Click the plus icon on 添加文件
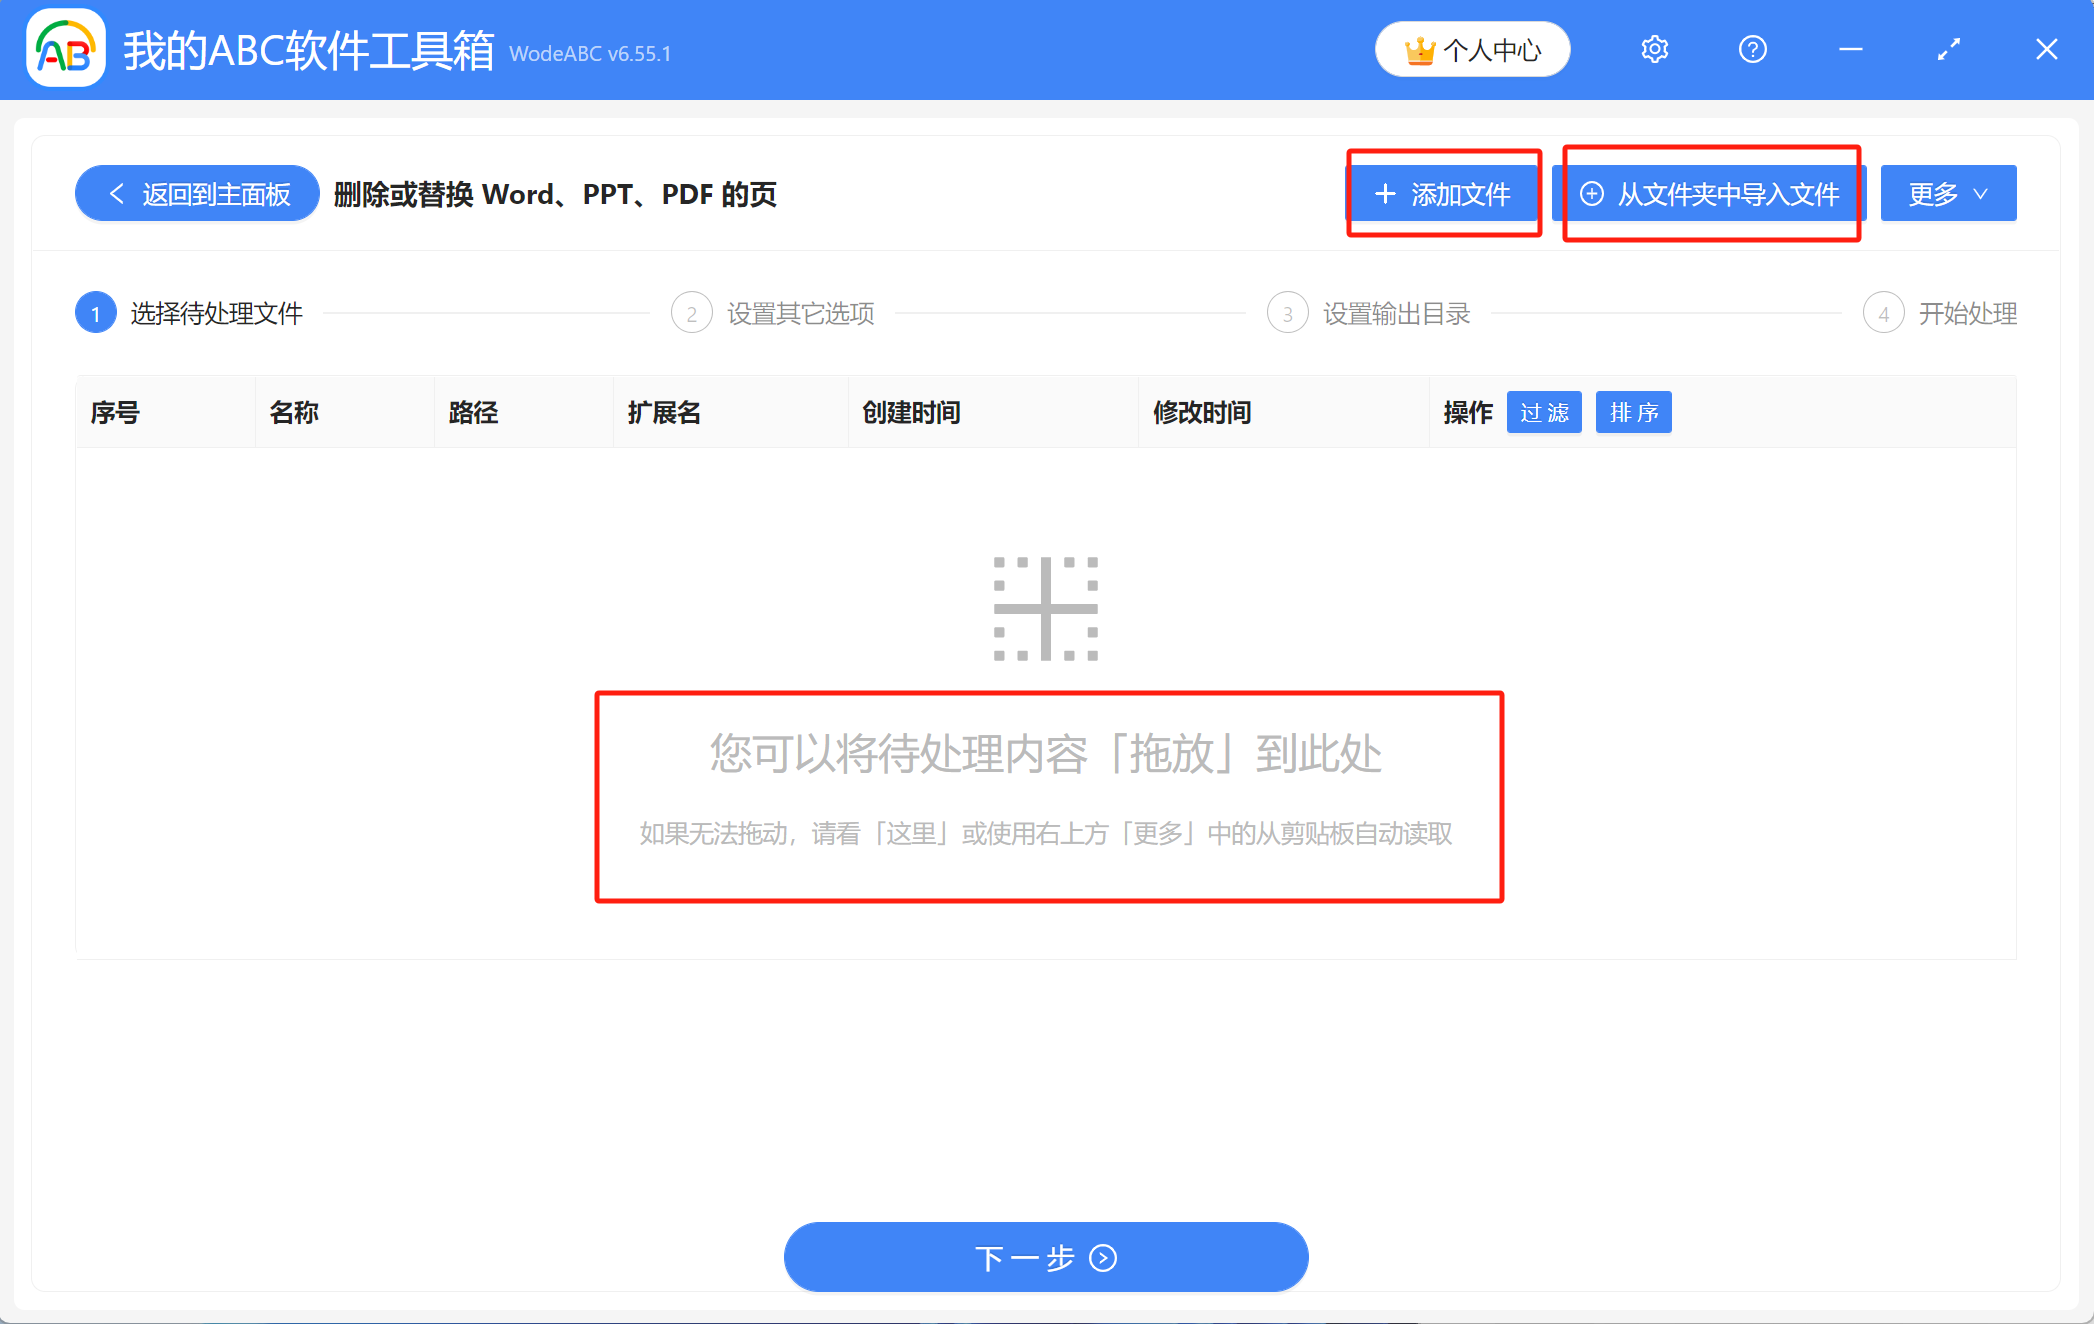 click(1385, 194)
